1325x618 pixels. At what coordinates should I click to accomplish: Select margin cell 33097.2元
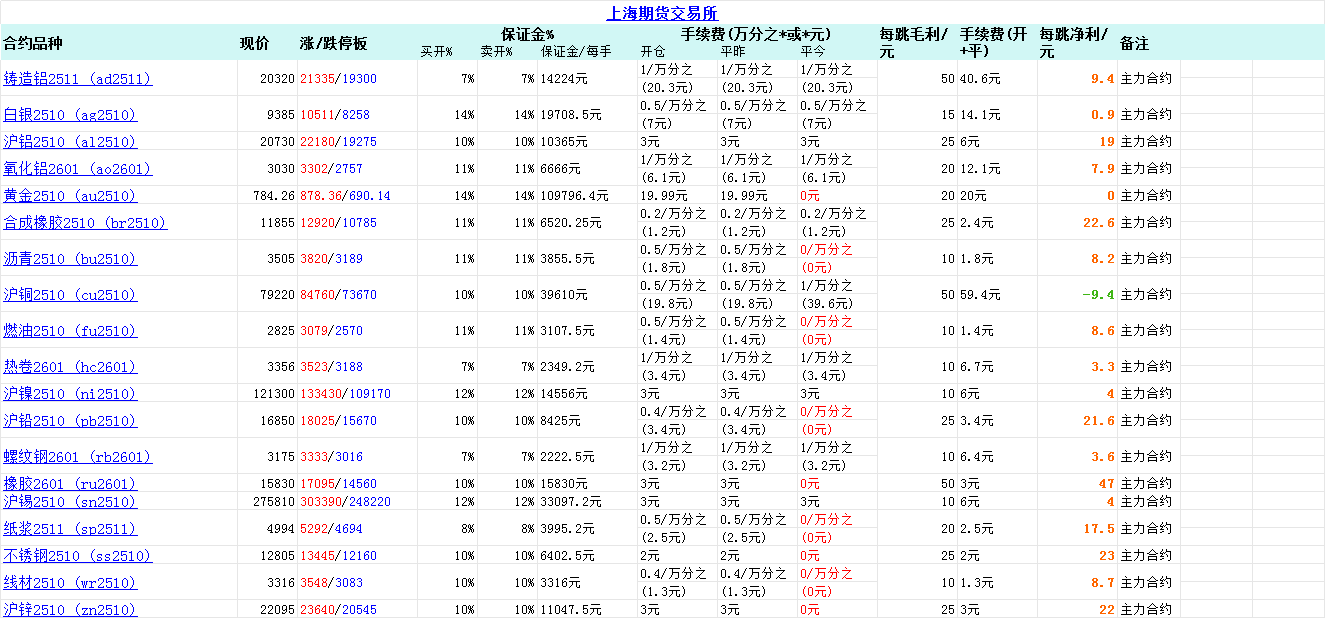[x=571, y=502]
